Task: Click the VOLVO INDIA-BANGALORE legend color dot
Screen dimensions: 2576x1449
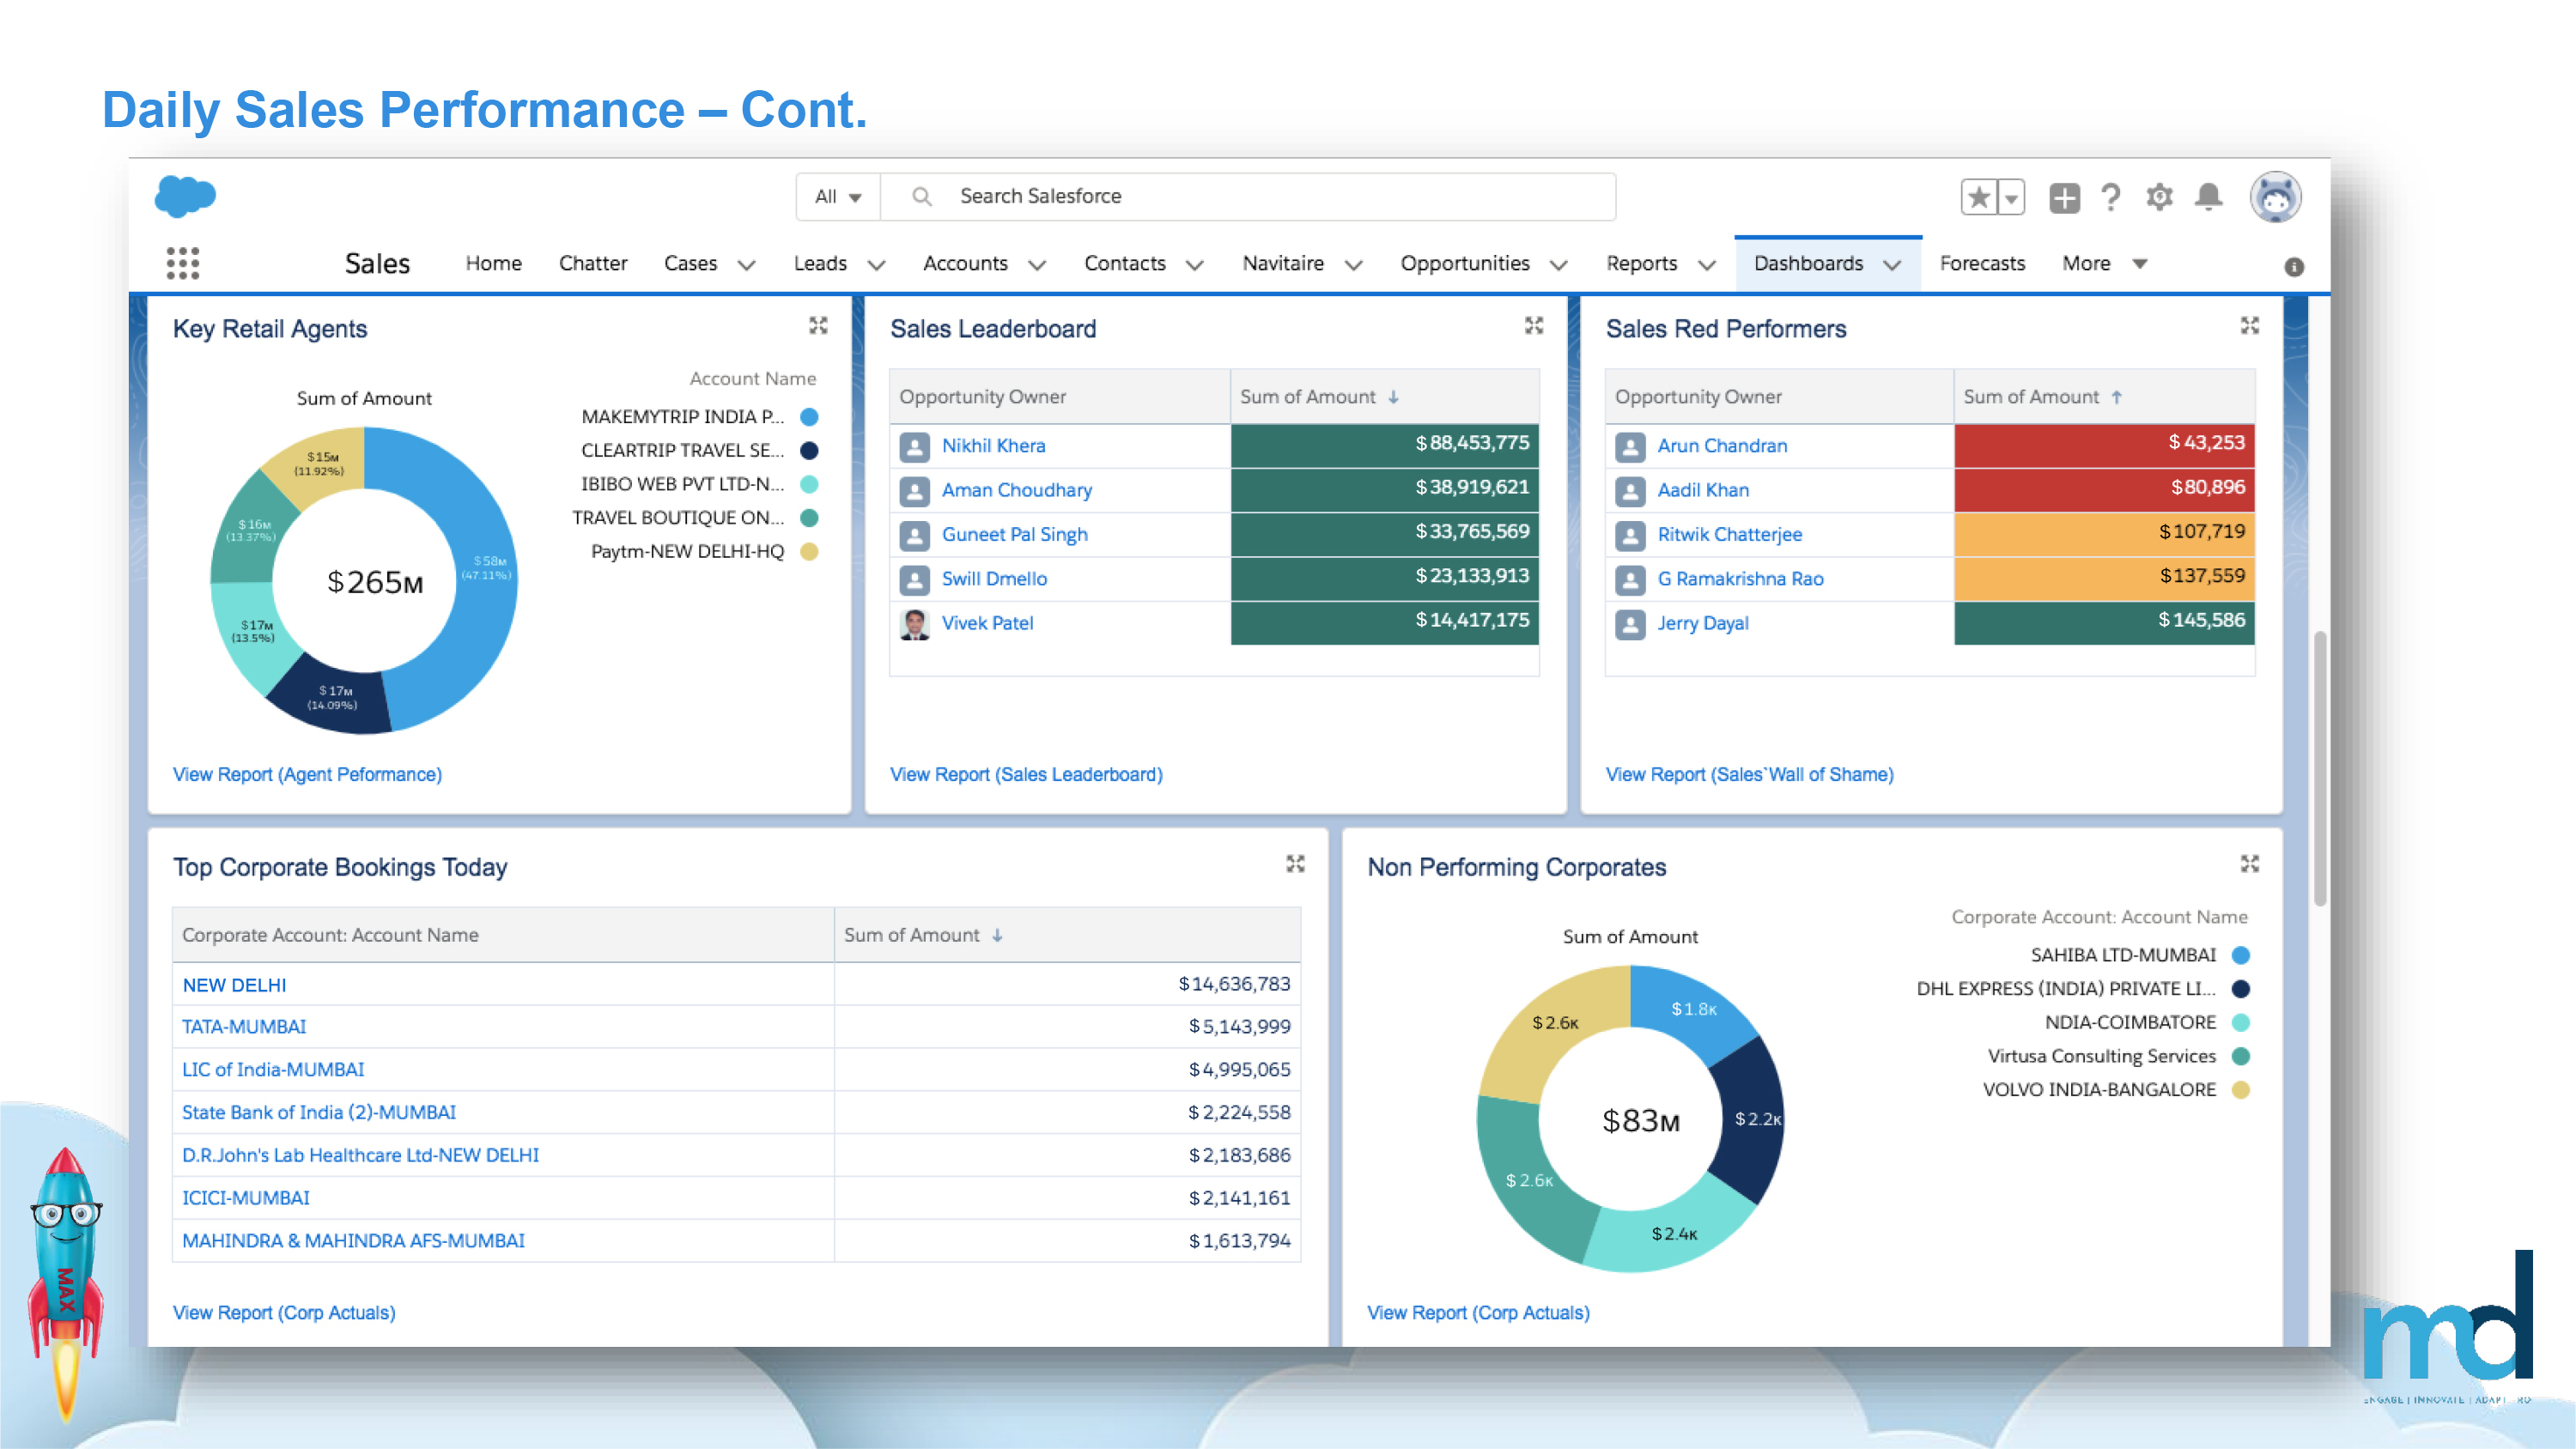Action: click(x=2241, y=1090)
